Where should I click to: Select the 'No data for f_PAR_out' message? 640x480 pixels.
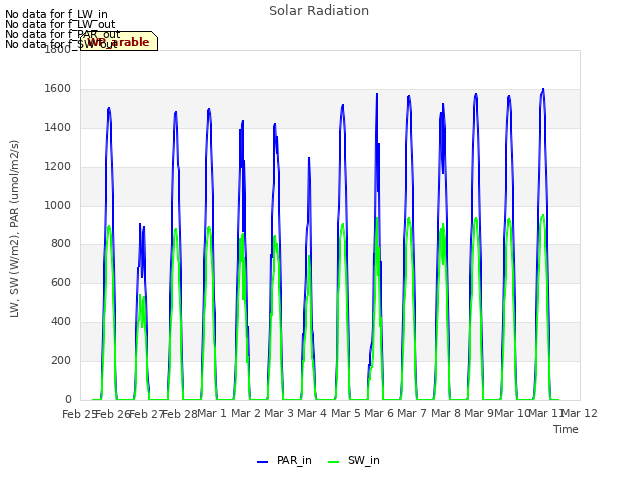tap(62, 34)
